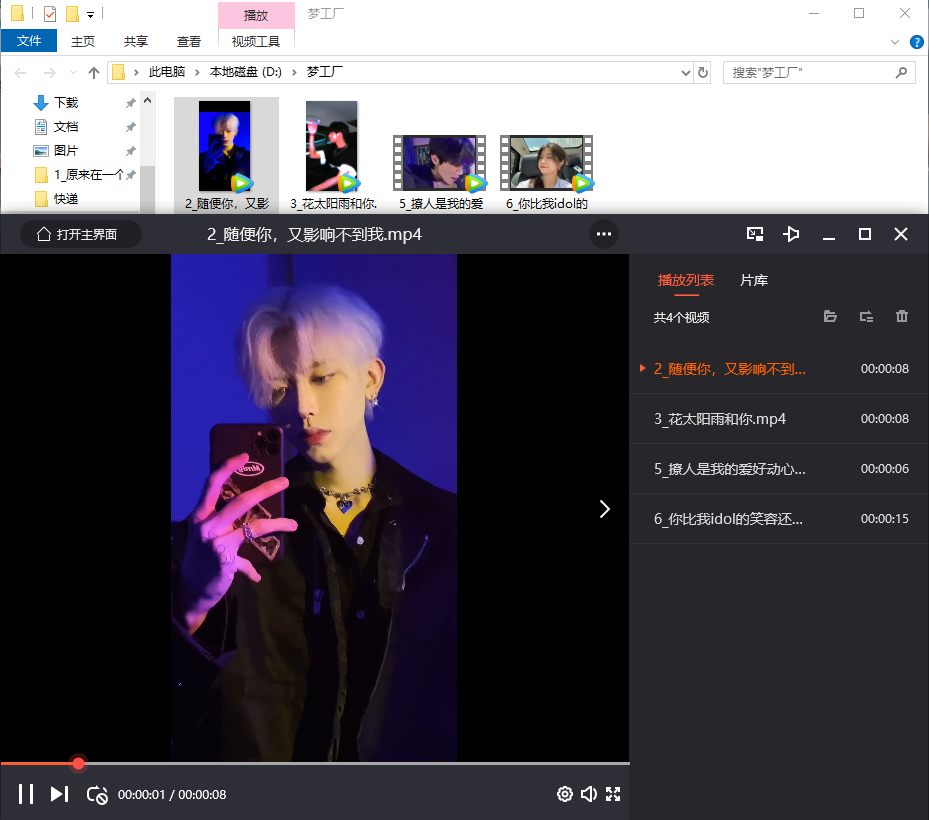Select the 播放 contextual tab

256,15
